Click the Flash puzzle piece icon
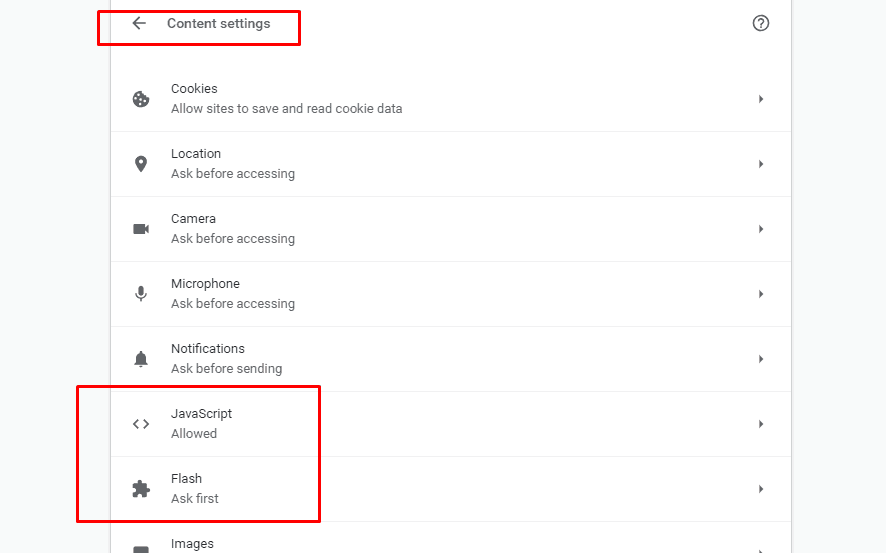The width and height of the screenshot is (886, 553). coord(141,489)
